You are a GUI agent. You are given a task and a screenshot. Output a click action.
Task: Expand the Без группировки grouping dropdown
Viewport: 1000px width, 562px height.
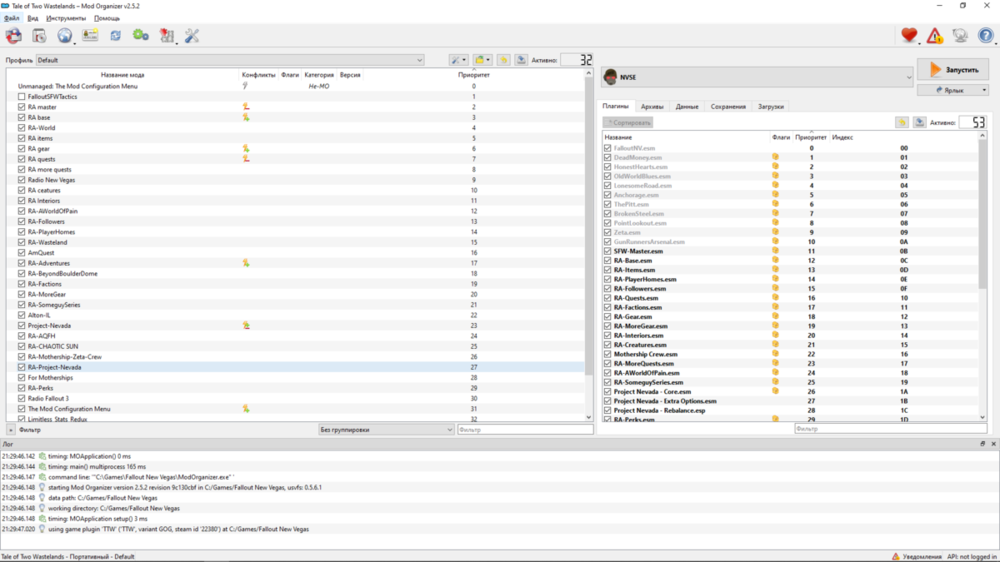(386, 430)
